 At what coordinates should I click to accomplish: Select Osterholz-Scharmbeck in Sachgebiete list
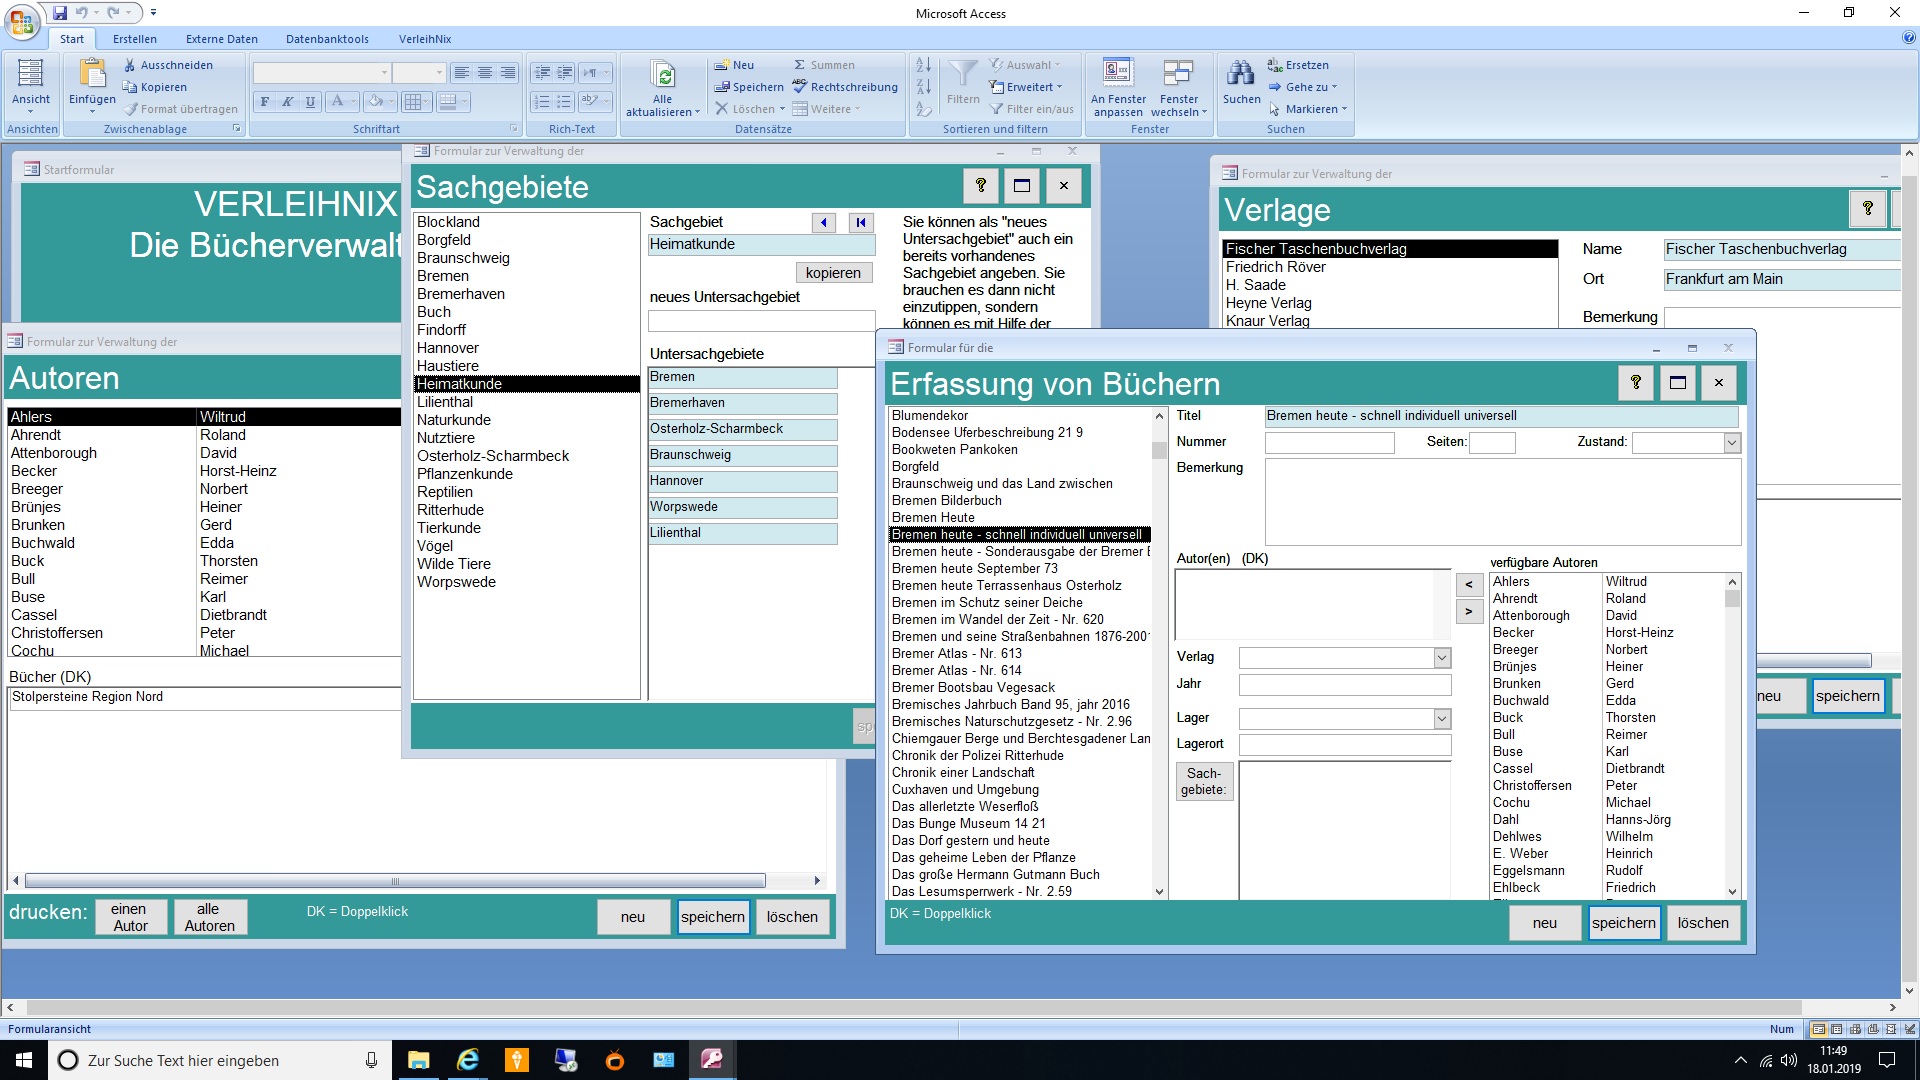click(526, 456)
